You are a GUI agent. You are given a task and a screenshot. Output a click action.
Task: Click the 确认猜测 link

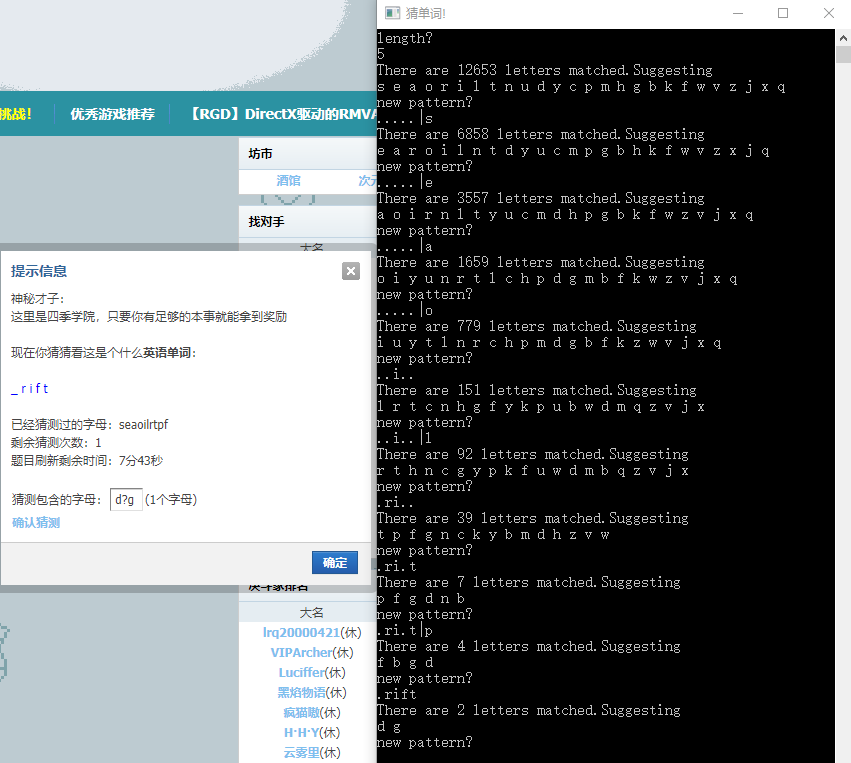[36, 523]
